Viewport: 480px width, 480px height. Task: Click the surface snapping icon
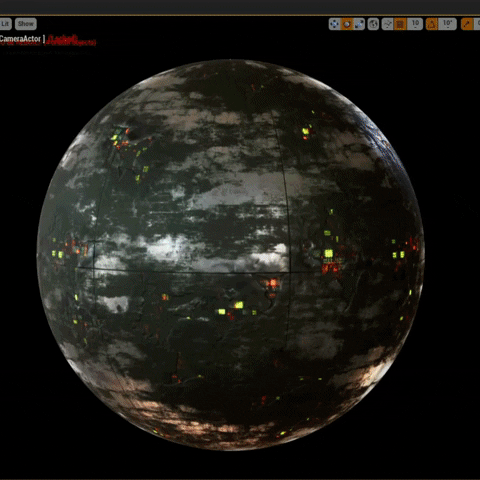tap(387, 24)
